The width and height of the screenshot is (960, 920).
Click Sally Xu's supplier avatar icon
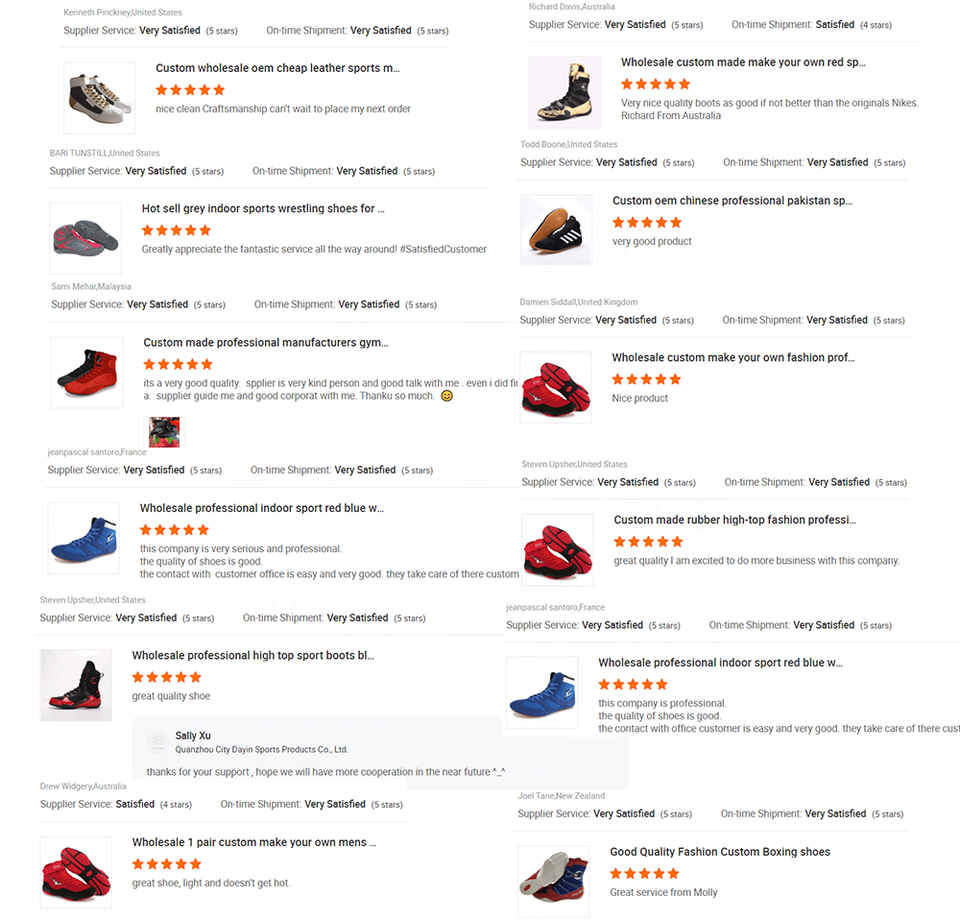coord(158,742)
